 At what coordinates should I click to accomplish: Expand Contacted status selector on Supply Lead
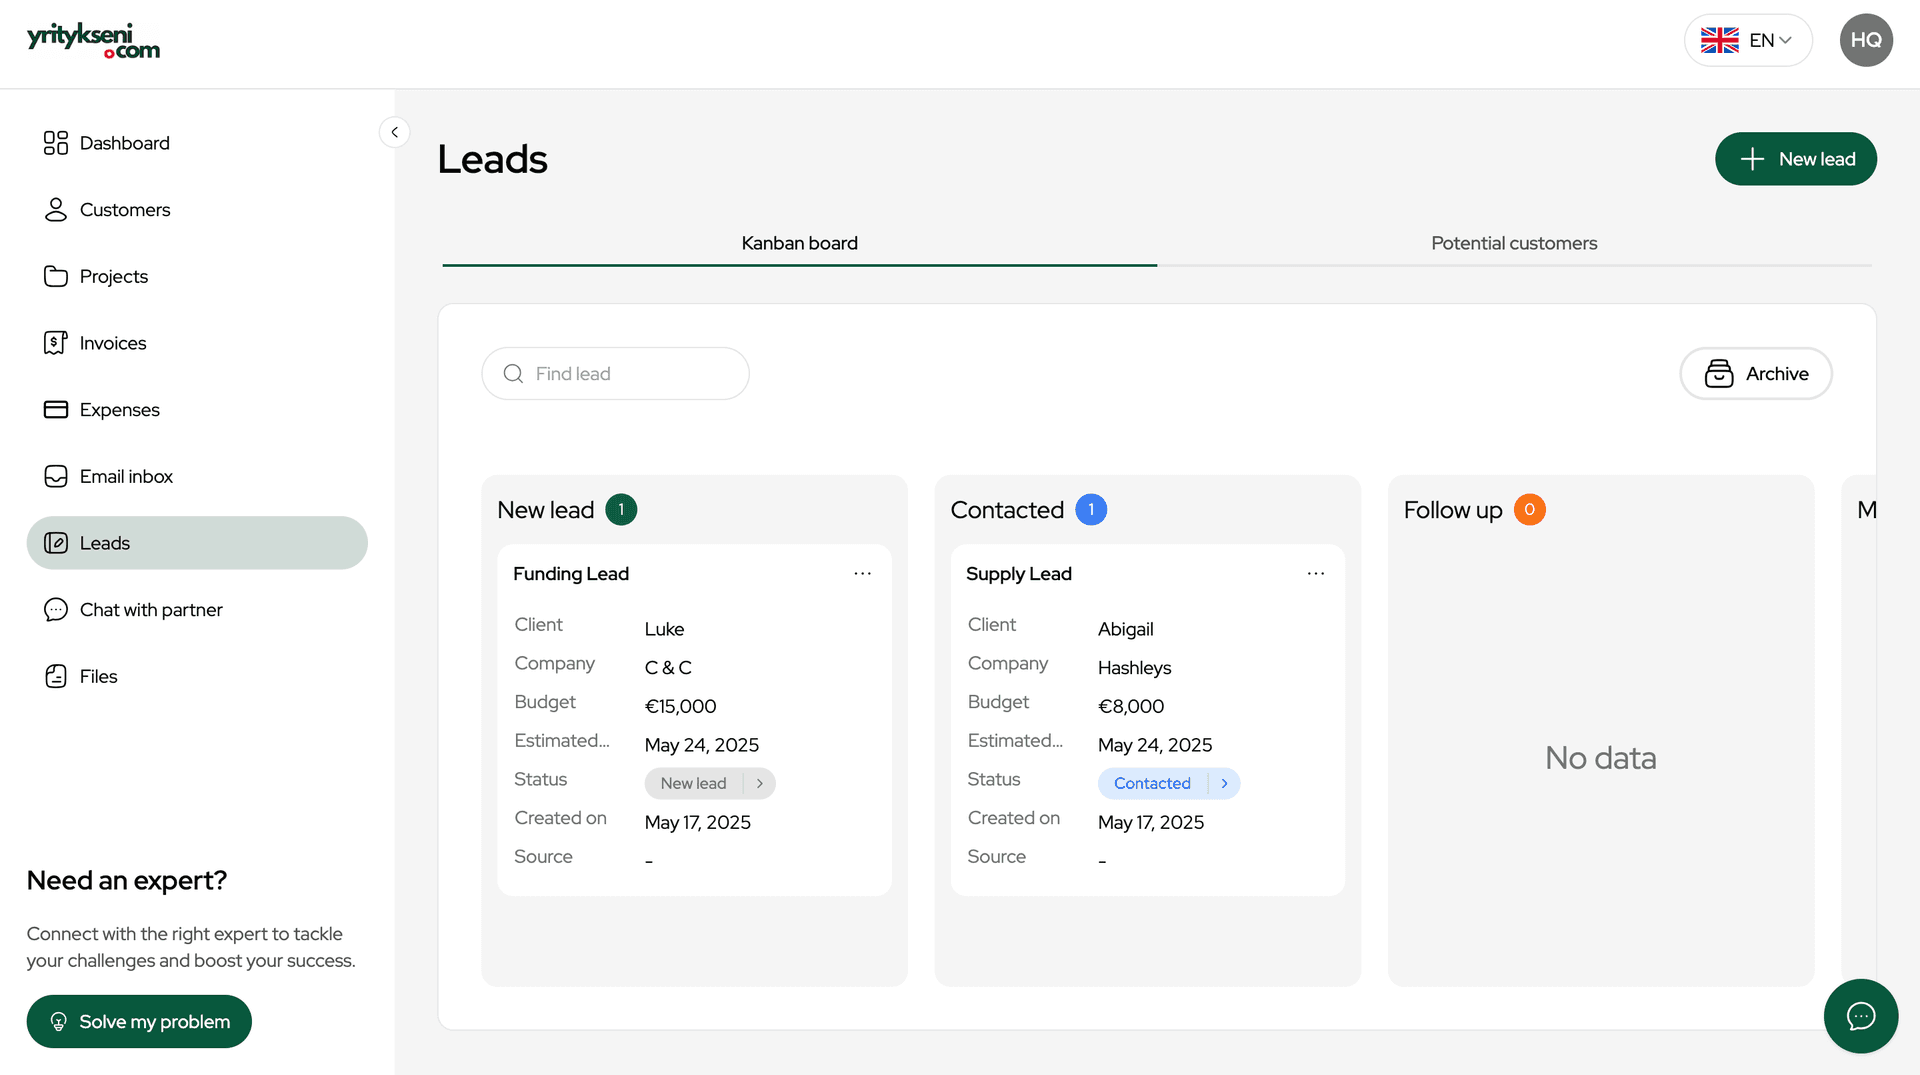pos(1224,784)
